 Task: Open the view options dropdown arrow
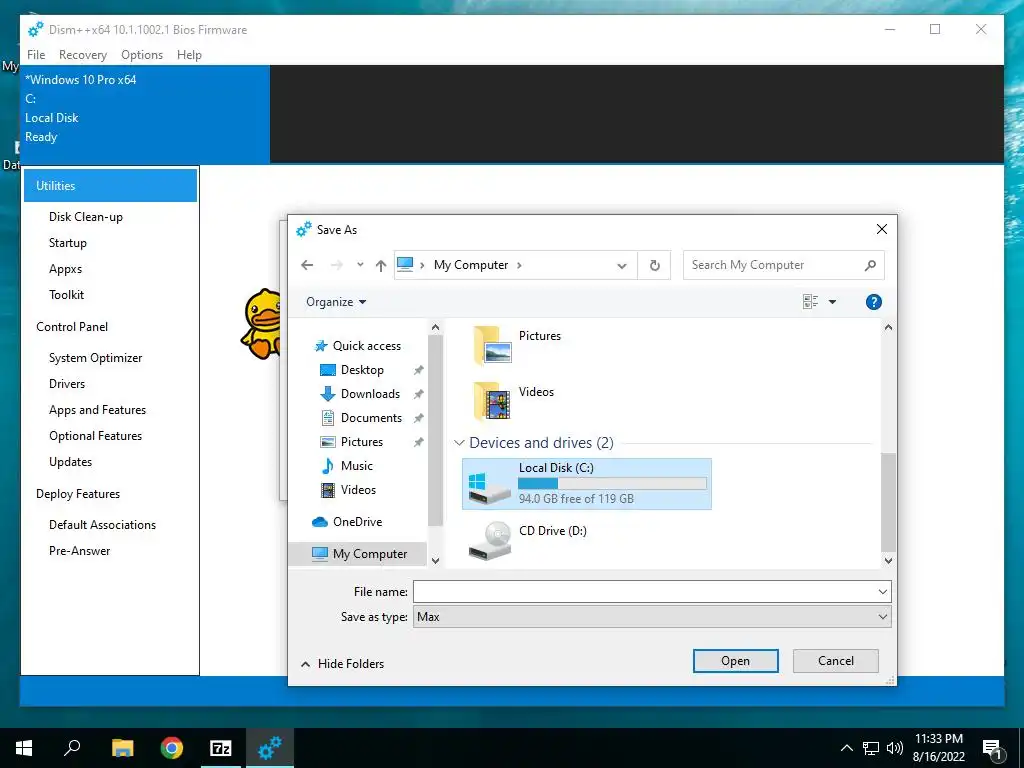click(832, 302)
